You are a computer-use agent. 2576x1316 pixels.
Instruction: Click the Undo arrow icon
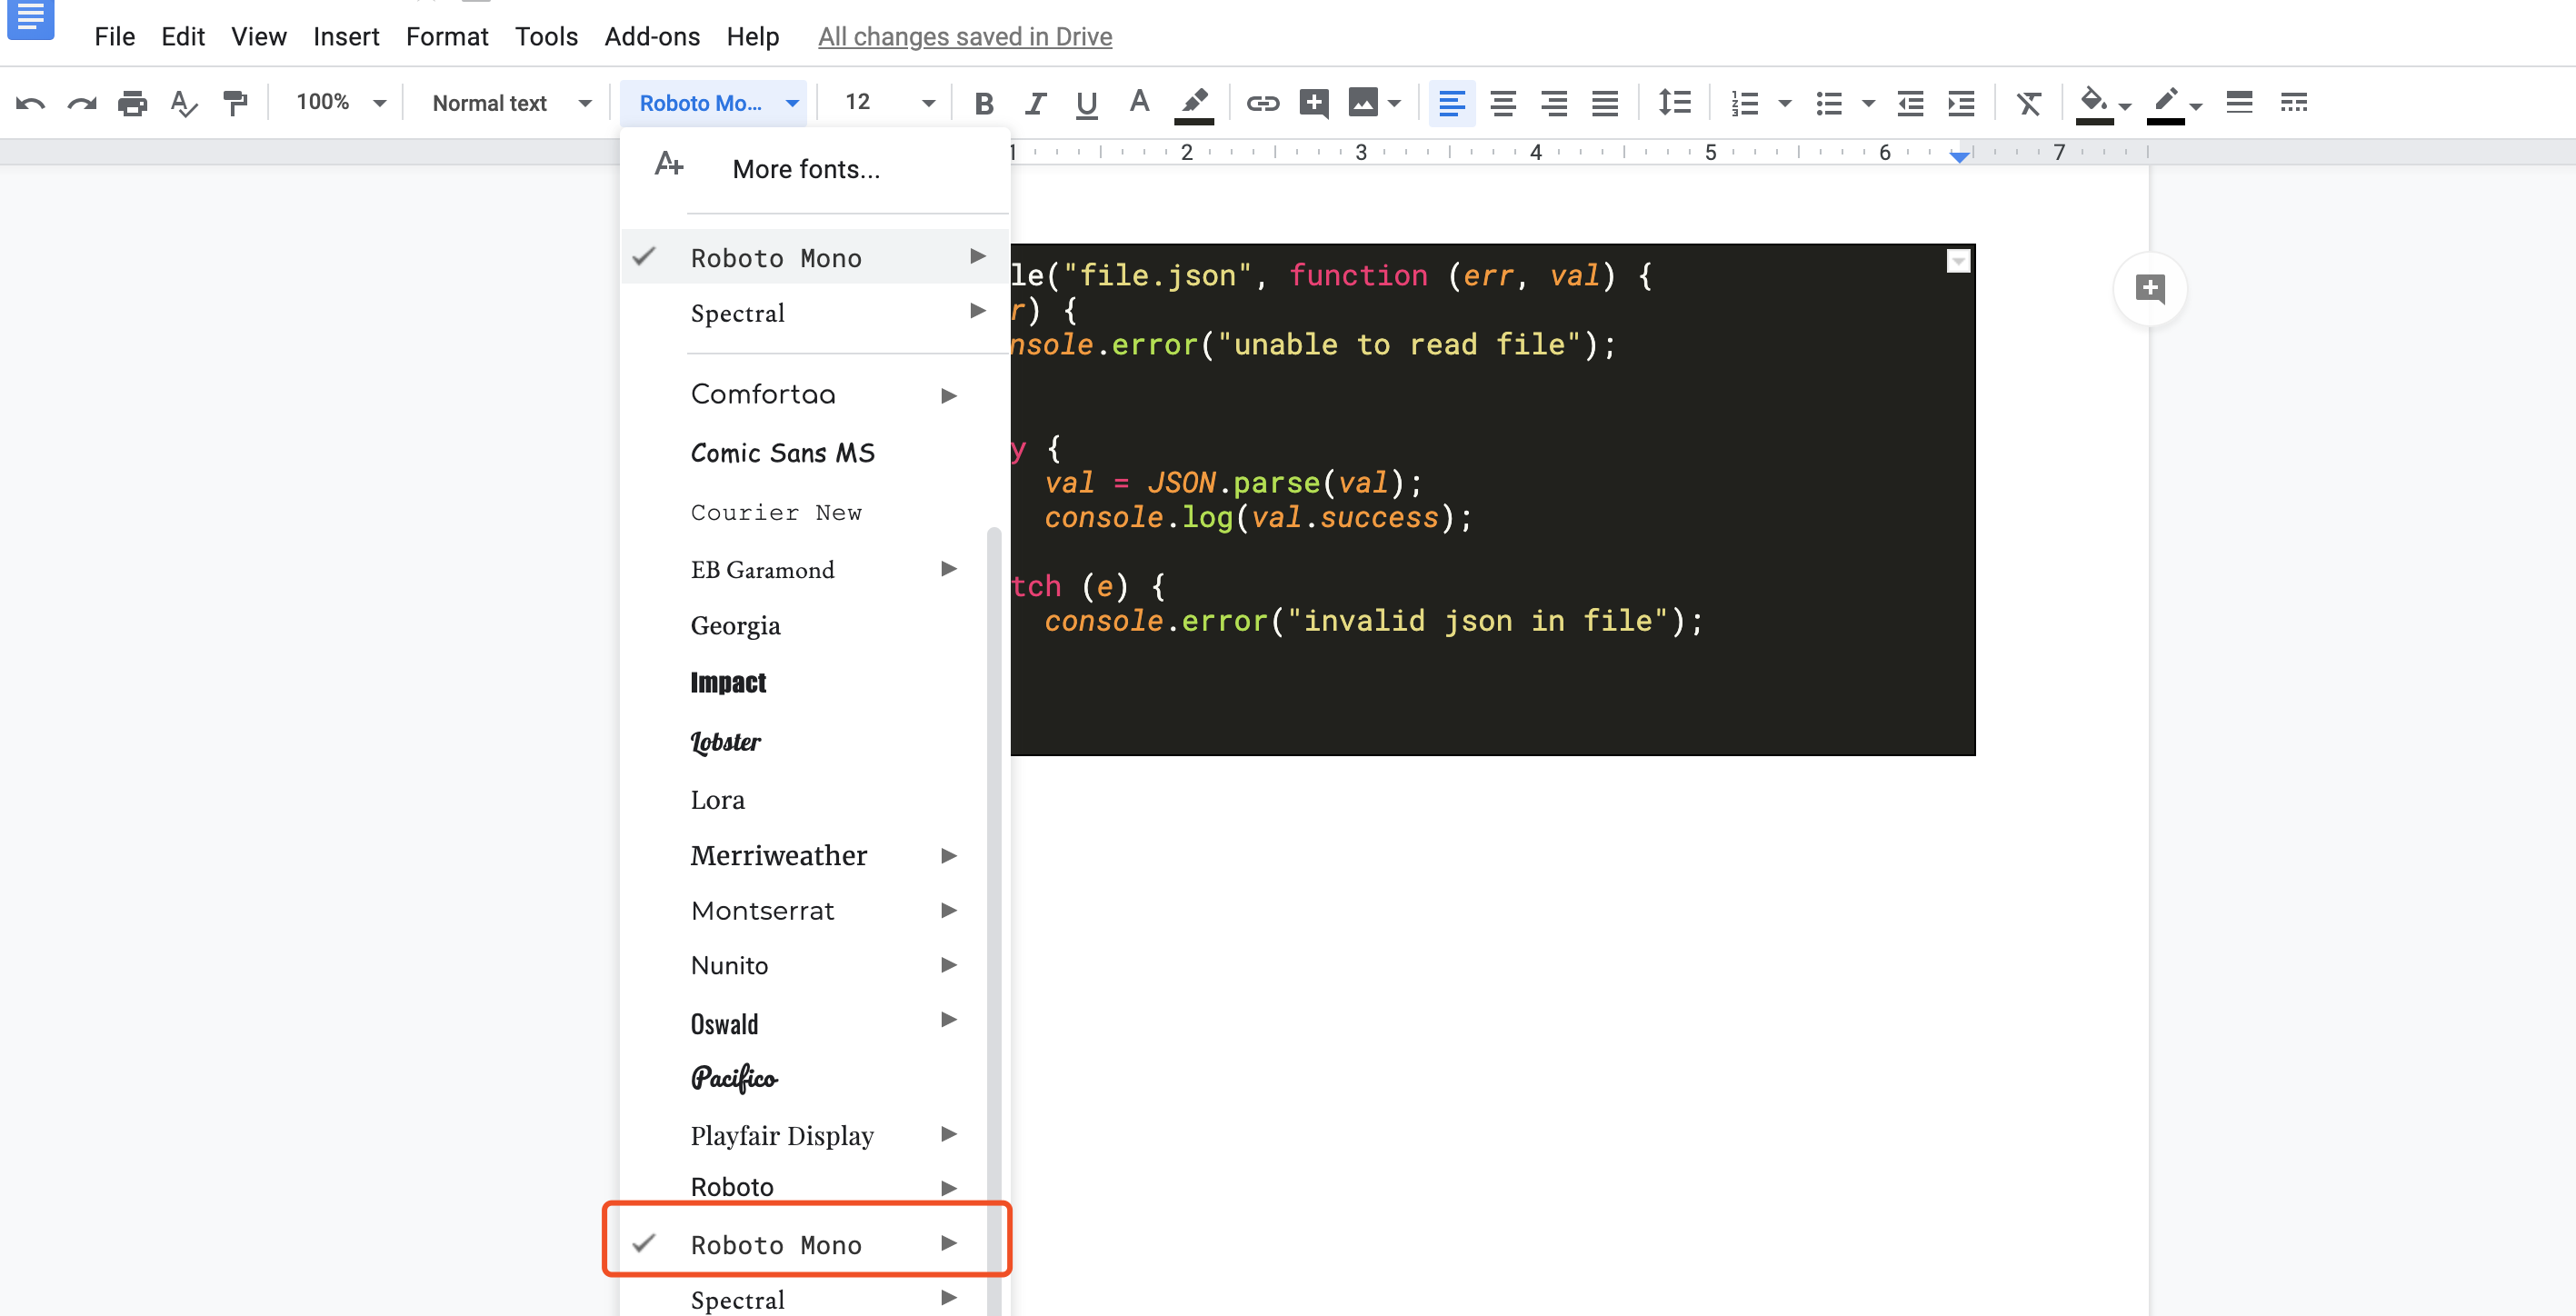(x=31, y=103)
